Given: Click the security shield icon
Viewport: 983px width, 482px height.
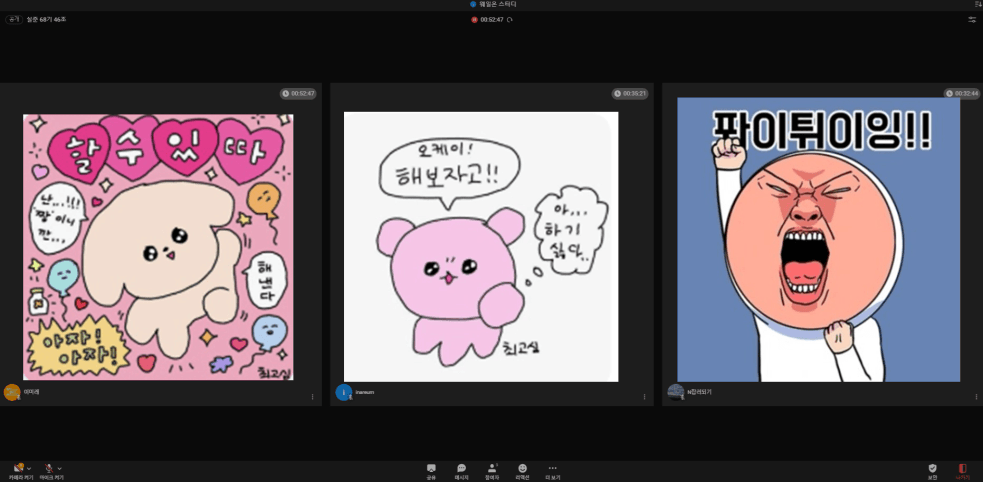Looking at the screenshot, I should coord(932,468).
